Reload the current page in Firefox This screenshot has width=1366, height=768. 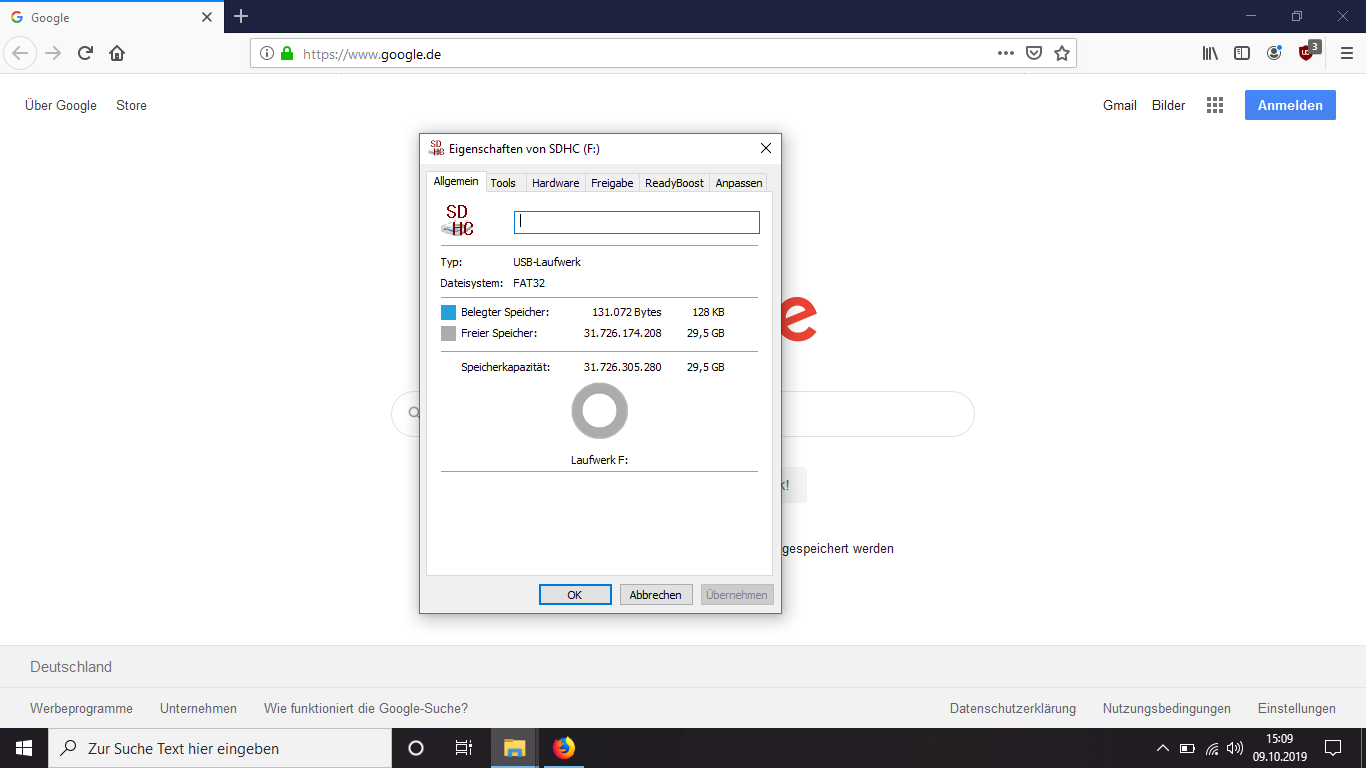(x=84, y=53)
